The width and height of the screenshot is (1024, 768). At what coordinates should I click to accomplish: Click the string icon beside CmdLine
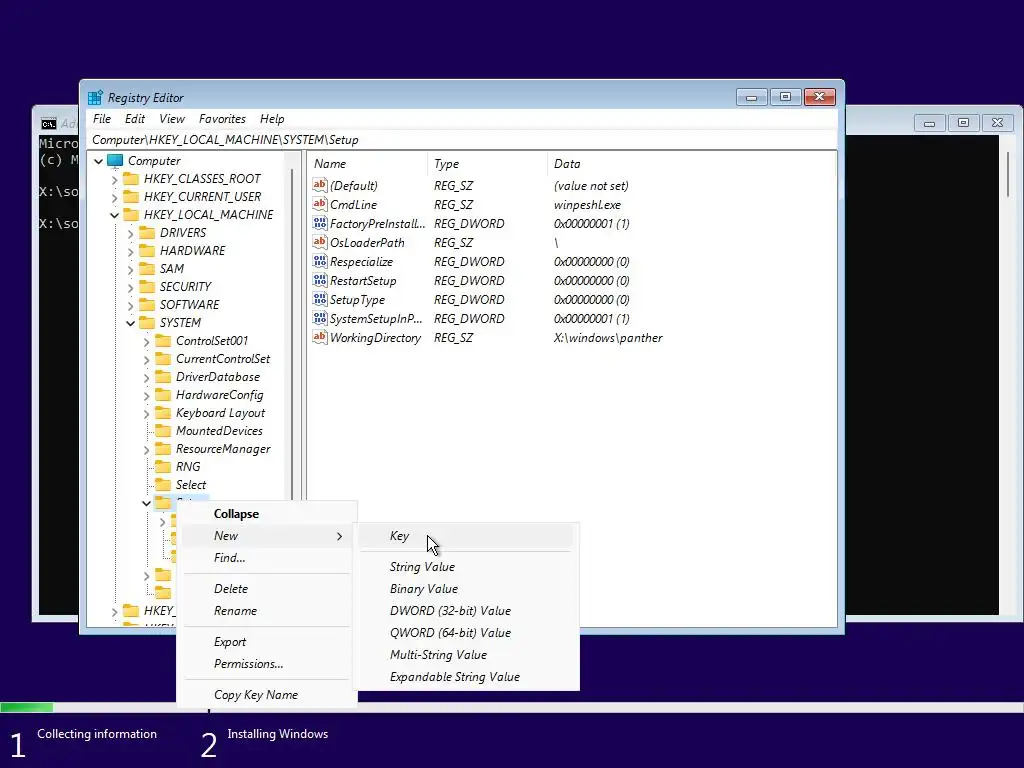(319, 204)
